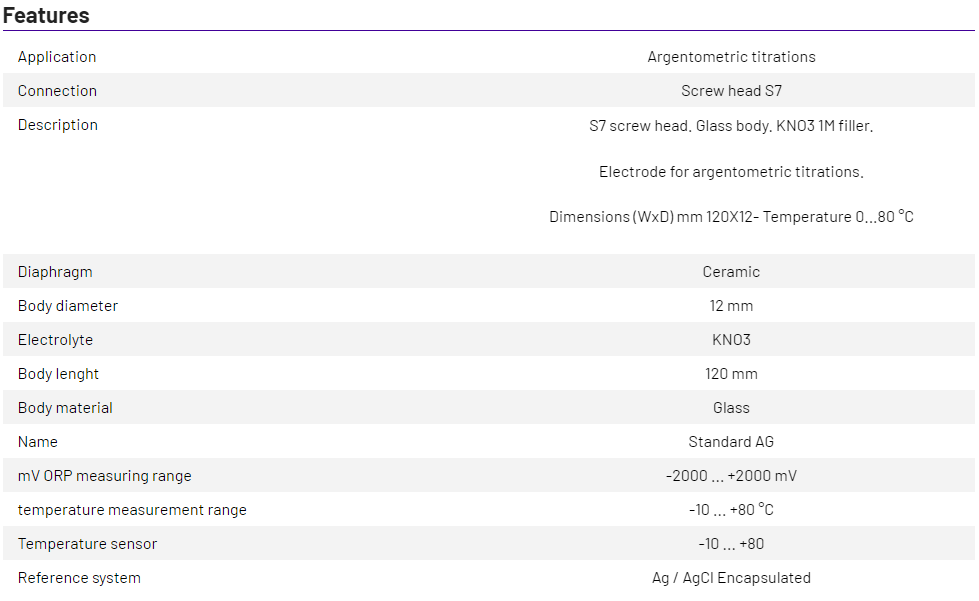
Task: Select the Application row label
Action: (x=57, y=57)
